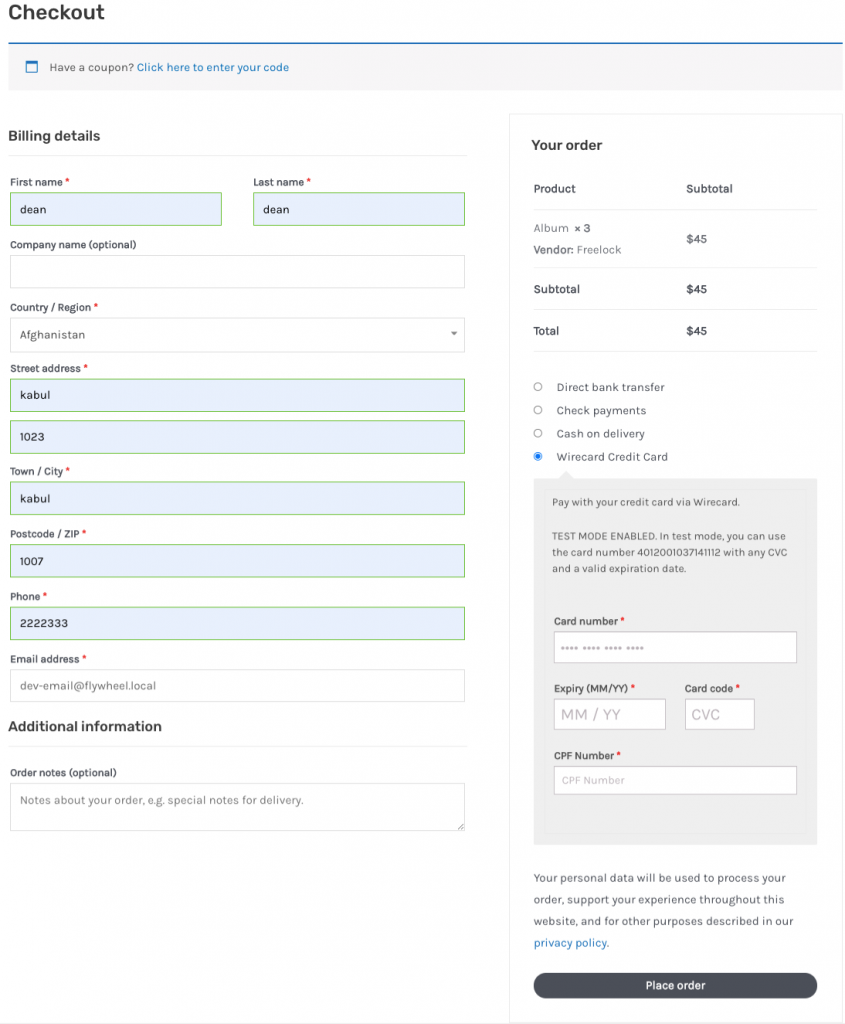Select Cash on delivery payment method
Image resolution: width=845 pixels, height=1024 pixels.
[537, 433]
